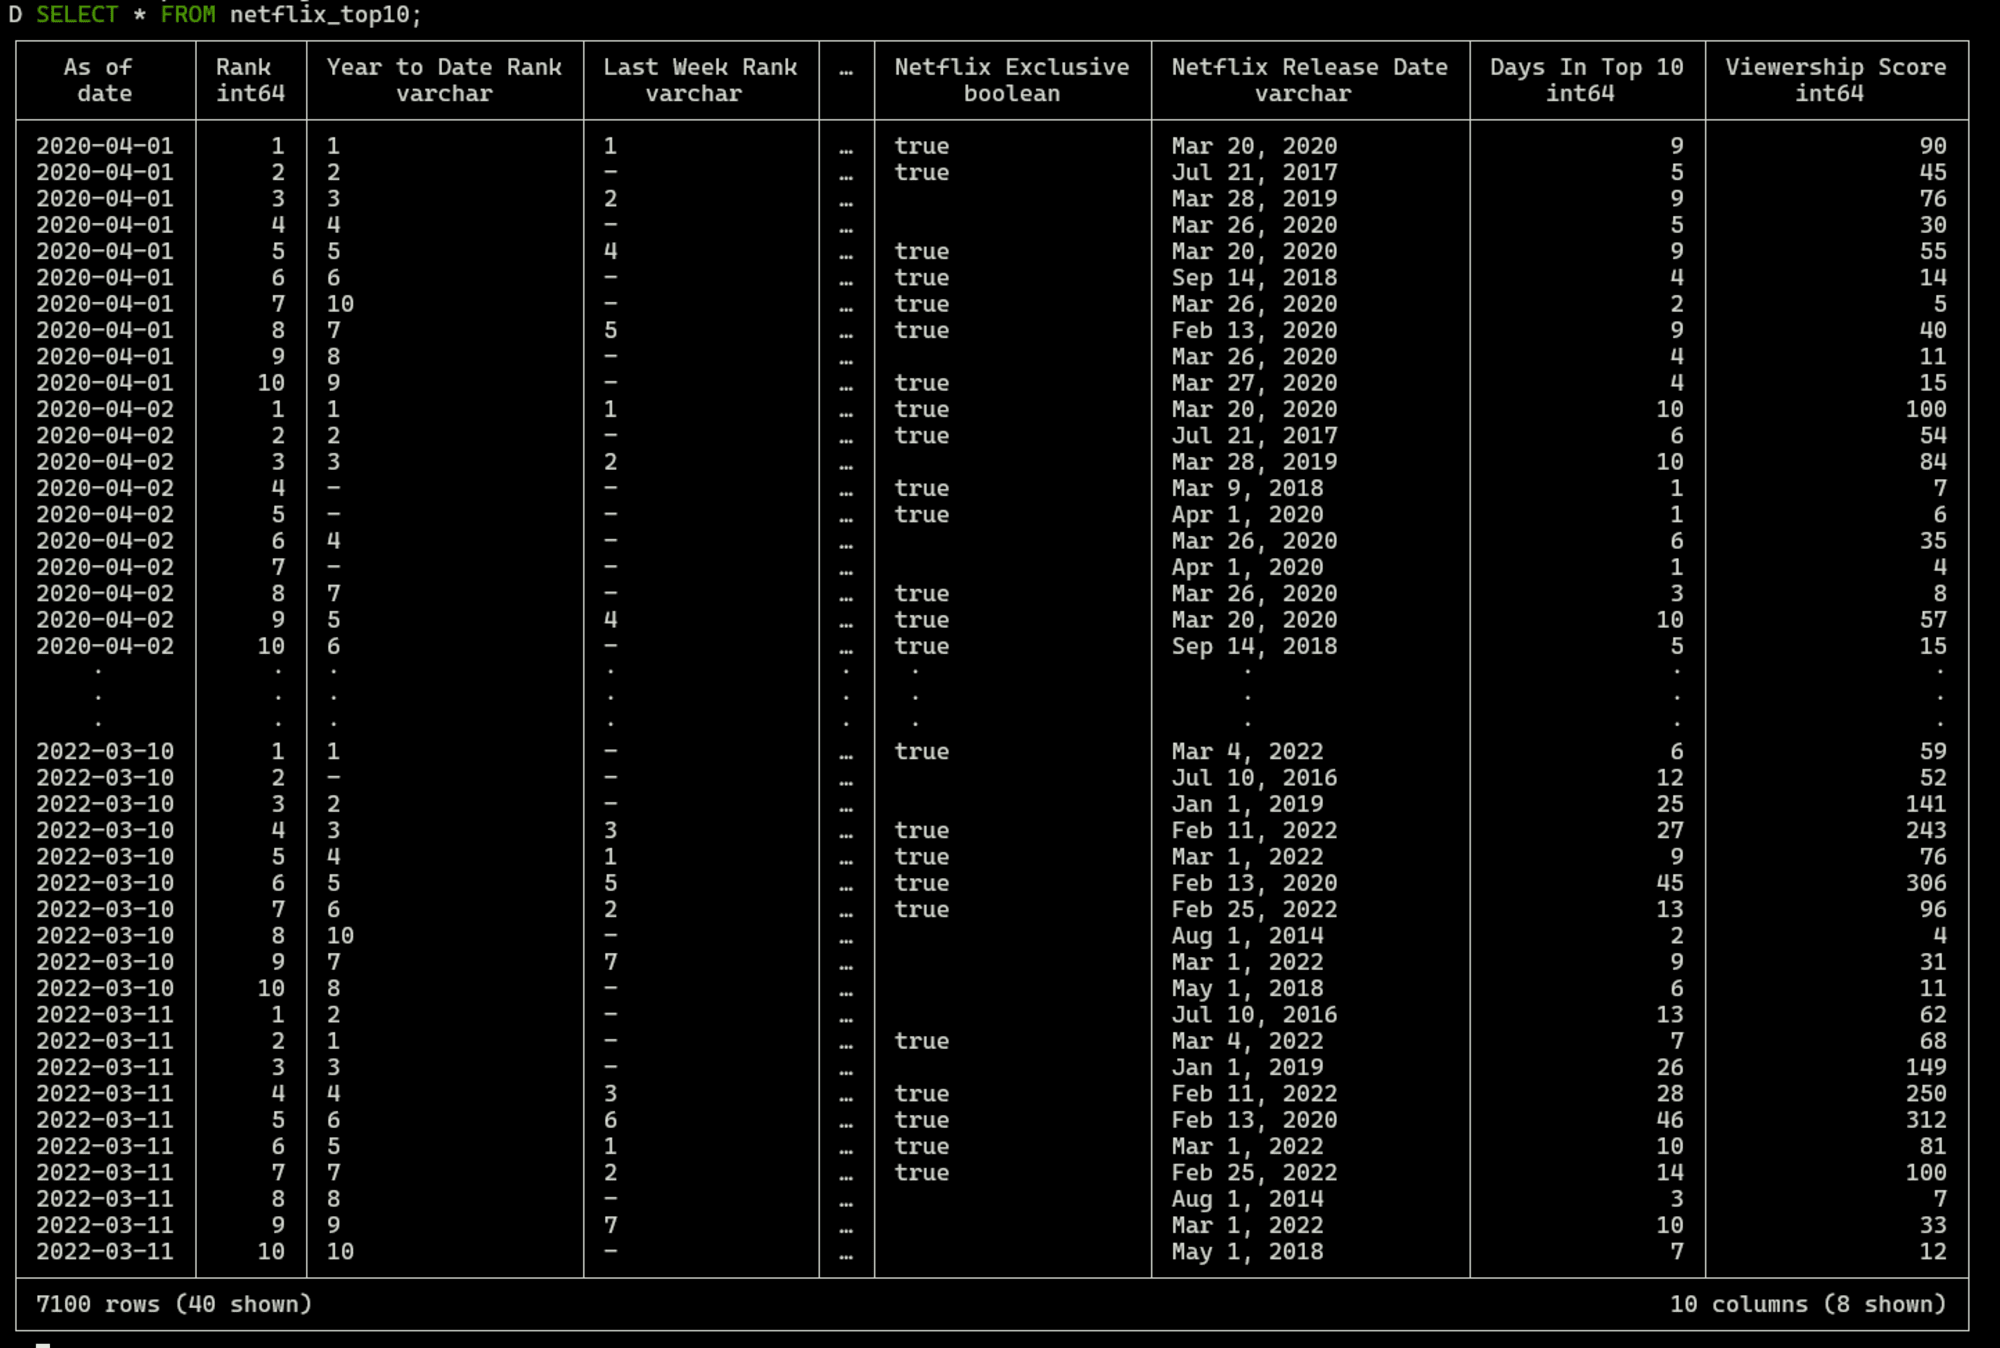The height and width of the screenshot is (1348, 2000).
Task: Select 'true' in the 2022-03-10 rank 1 row
Action: [x=921, y=751]
